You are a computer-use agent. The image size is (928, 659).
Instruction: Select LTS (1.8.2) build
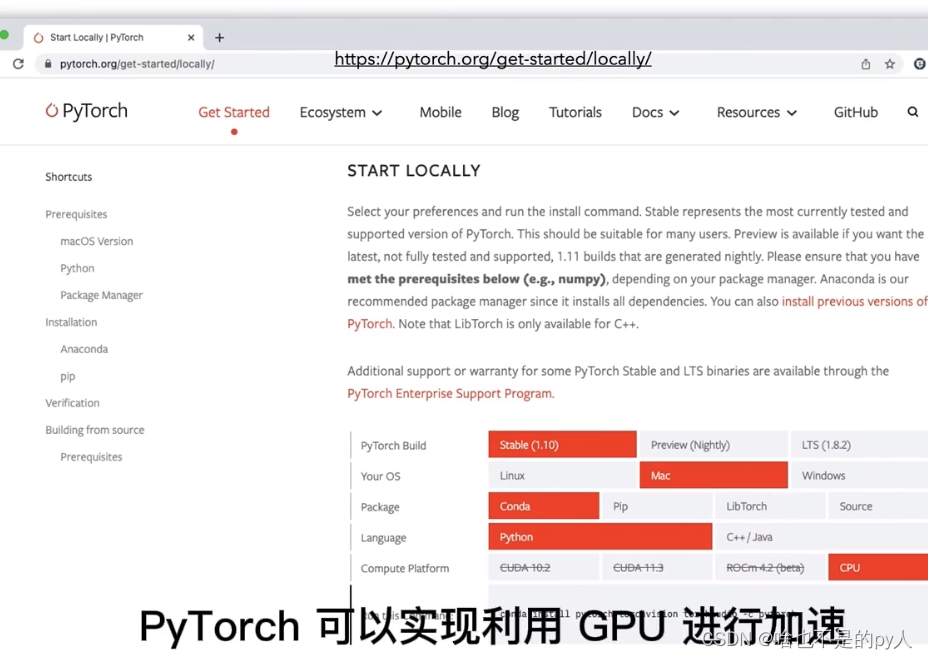point(859,445)
